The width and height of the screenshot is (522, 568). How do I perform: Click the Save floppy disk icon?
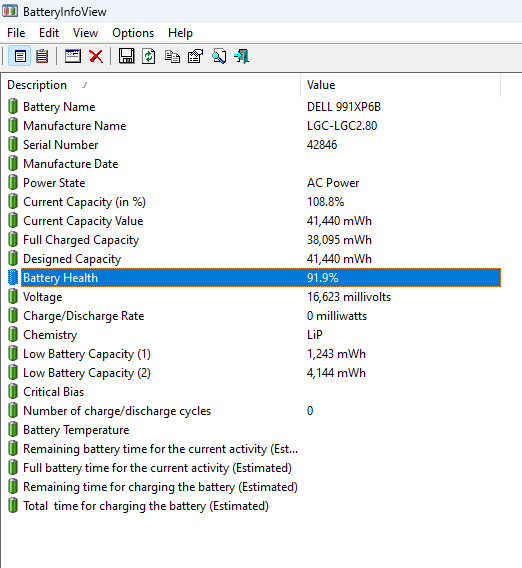126,57
